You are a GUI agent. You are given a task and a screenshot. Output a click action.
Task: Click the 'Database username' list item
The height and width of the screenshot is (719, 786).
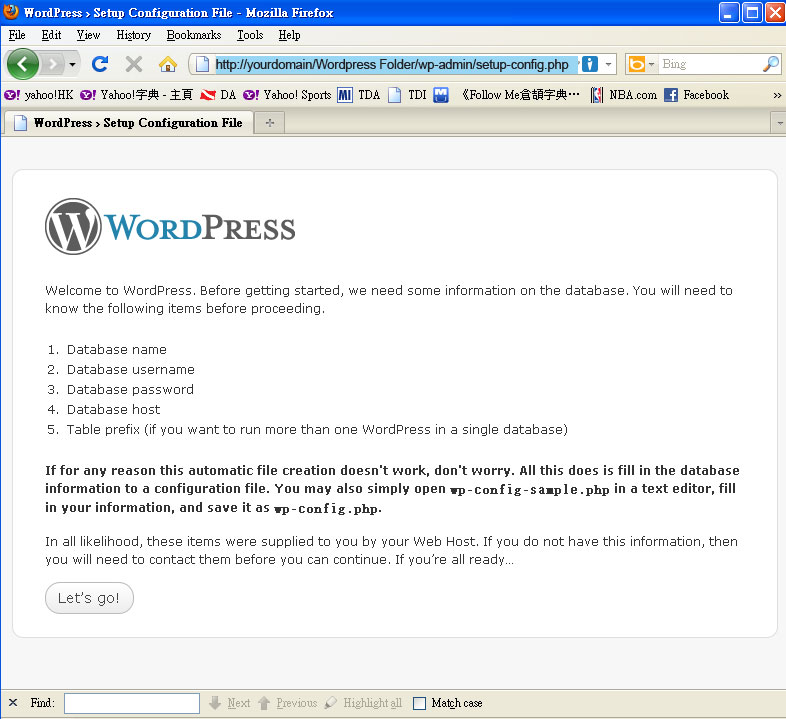(131, 370)
